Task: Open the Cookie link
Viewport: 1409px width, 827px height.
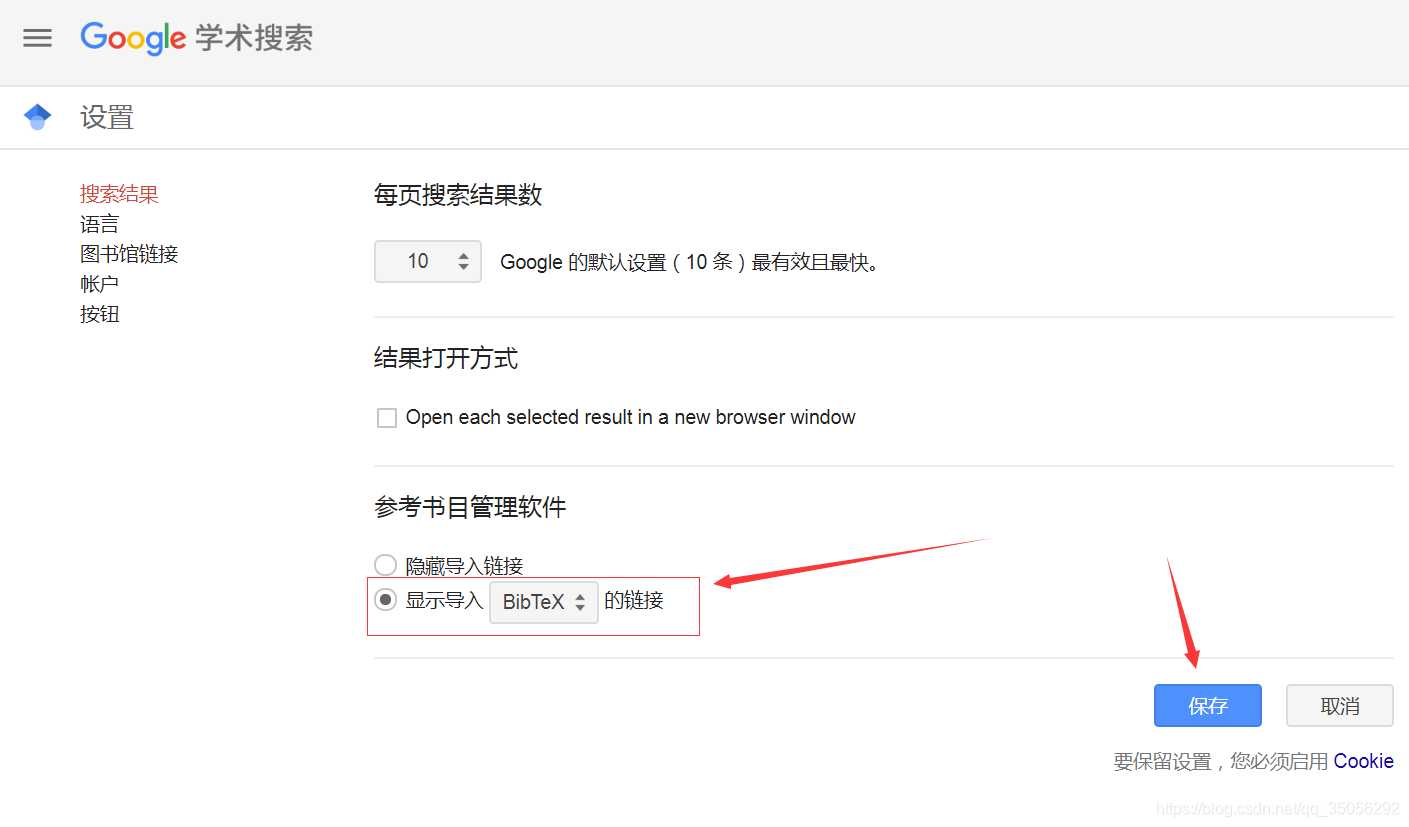Action: tap(1364, 761)
